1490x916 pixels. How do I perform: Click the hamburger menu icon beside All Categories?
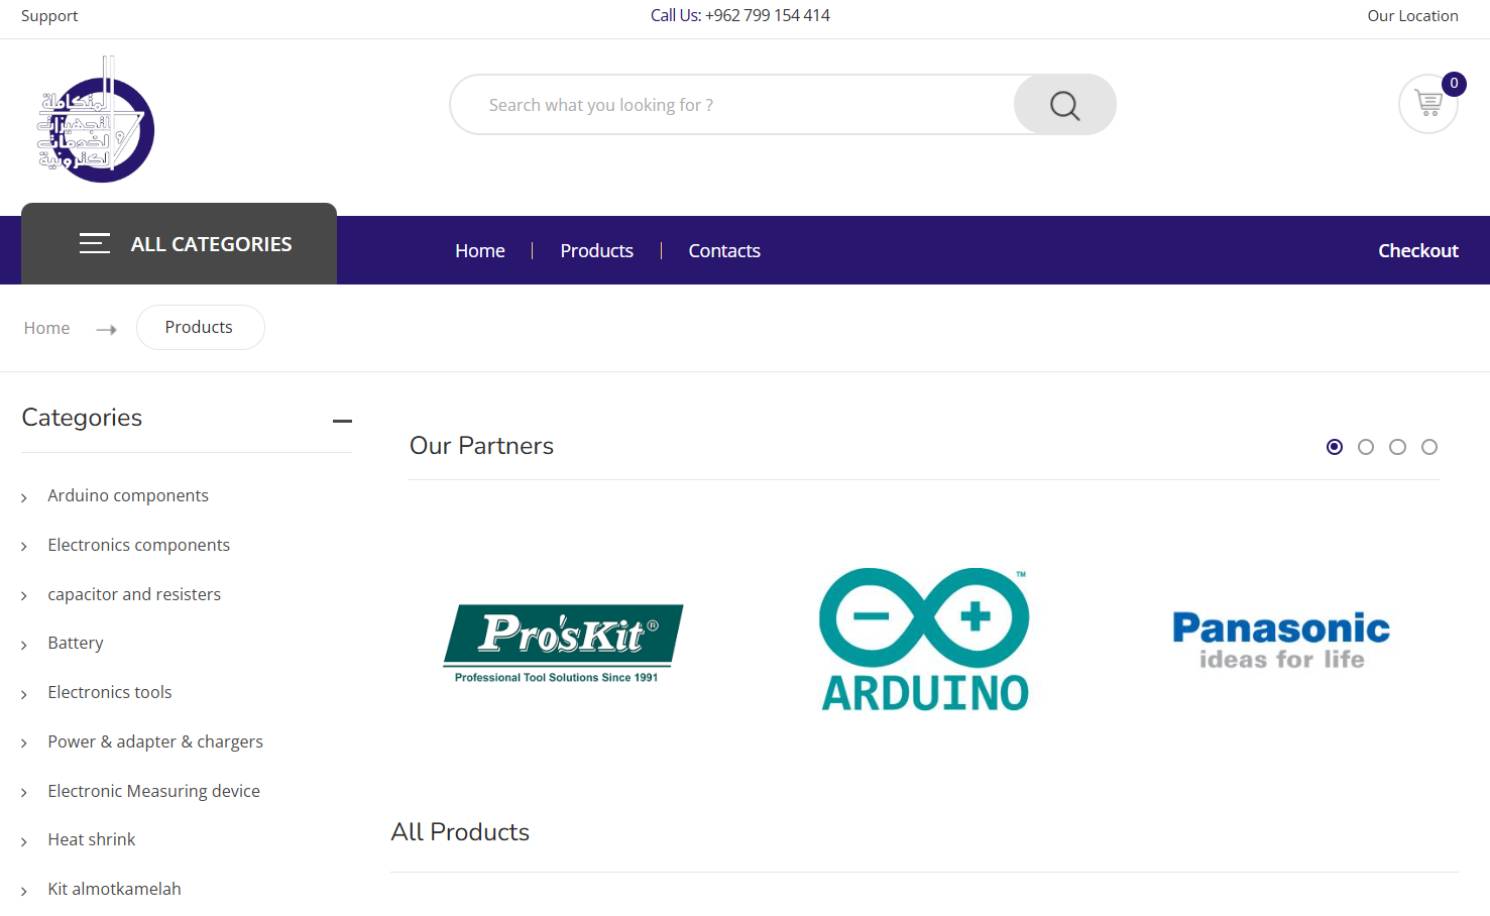[x=95, y=244]
